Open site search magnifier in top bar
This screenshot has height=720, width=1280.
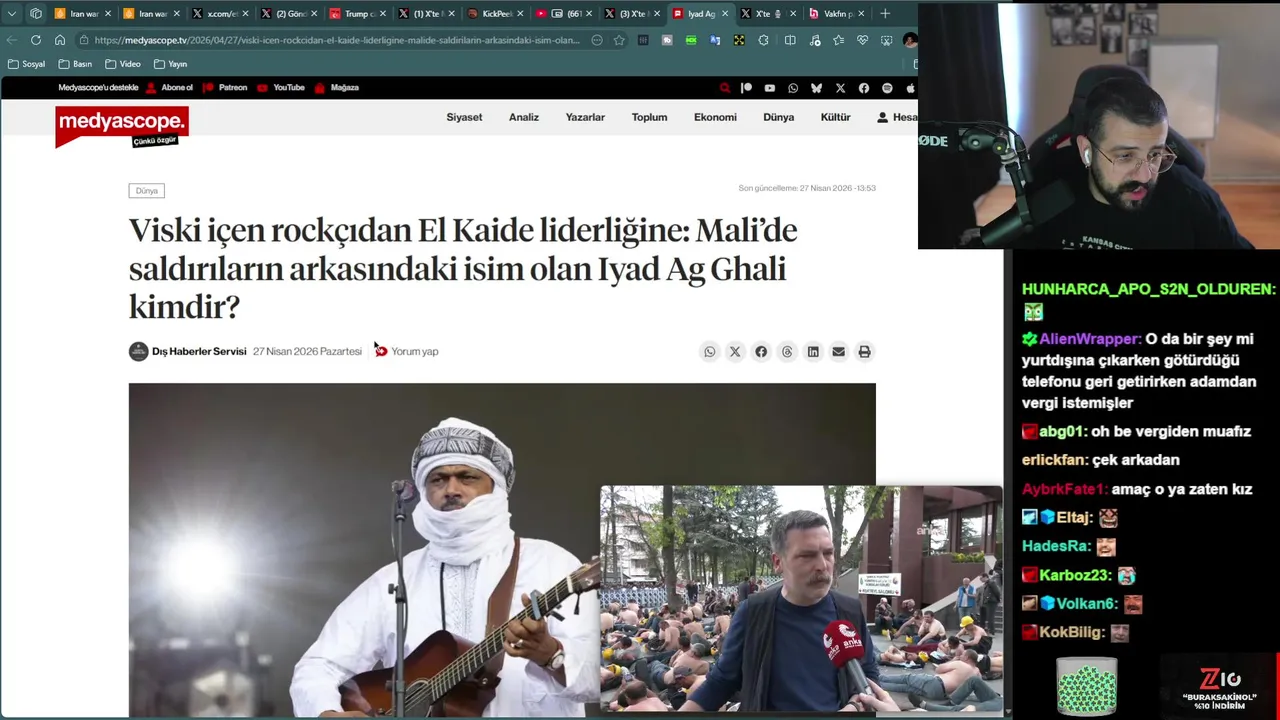(x=725, y=88)
